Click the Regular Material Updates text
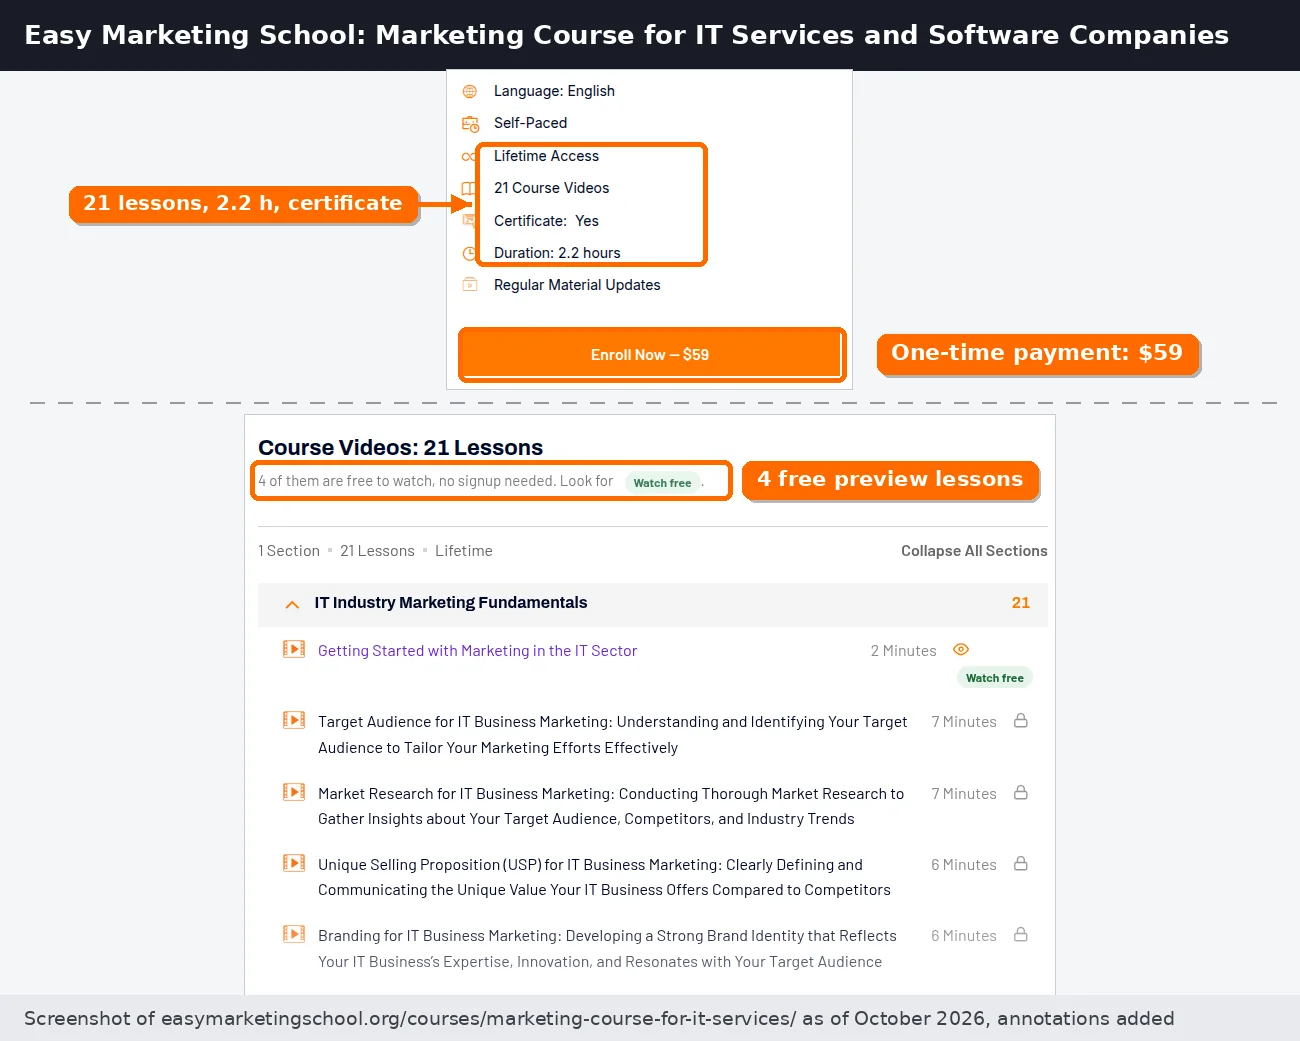This screenshot has height=1041, width=1300. (x=577, y=285)
